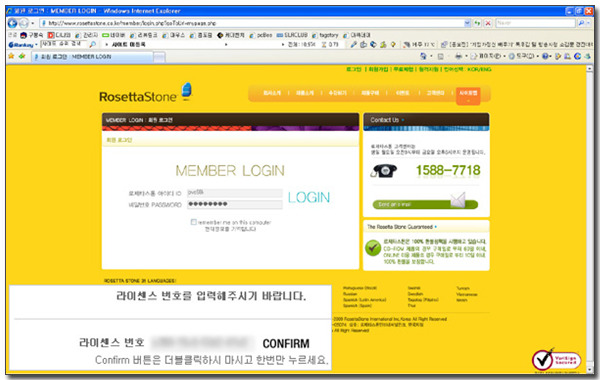This screenshot has width=600, height=380.
Task: Click the green send an email bar
Action: click(x=425, y=204)
